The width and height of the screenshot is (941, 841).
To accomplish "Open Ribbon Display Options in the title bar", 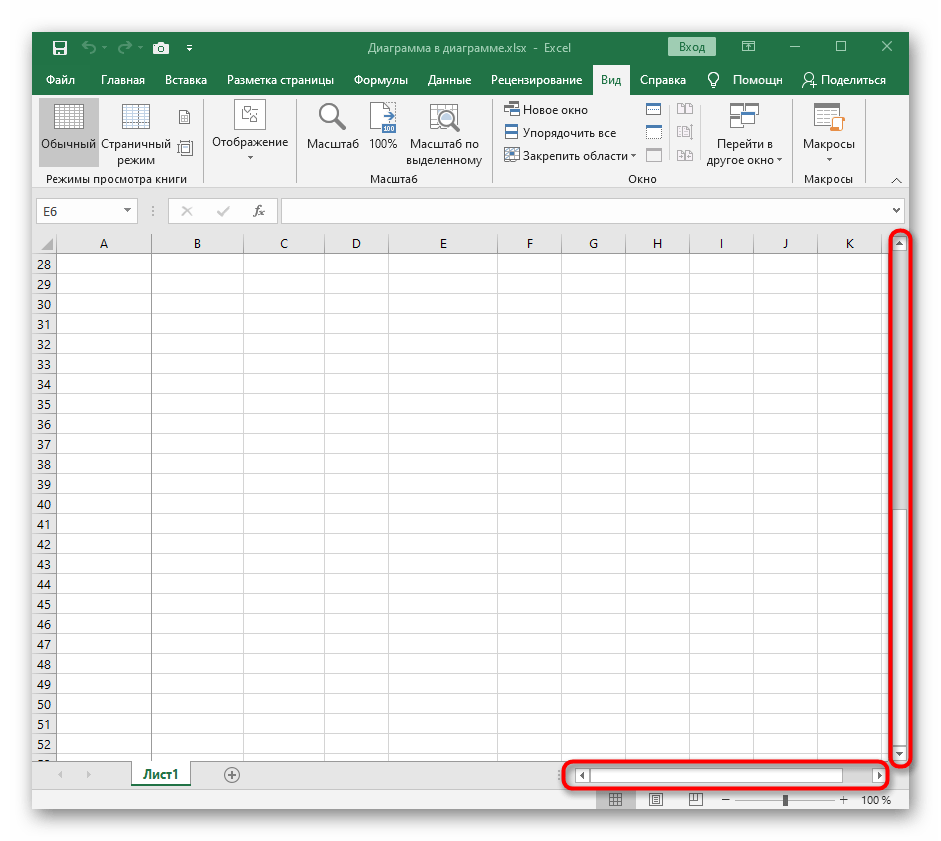I will click(x=748, y=46).
